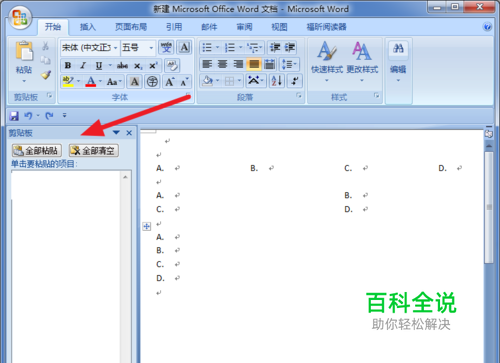Align text left
The width and height of the screenshot is (500, 363).
[207, 64]
